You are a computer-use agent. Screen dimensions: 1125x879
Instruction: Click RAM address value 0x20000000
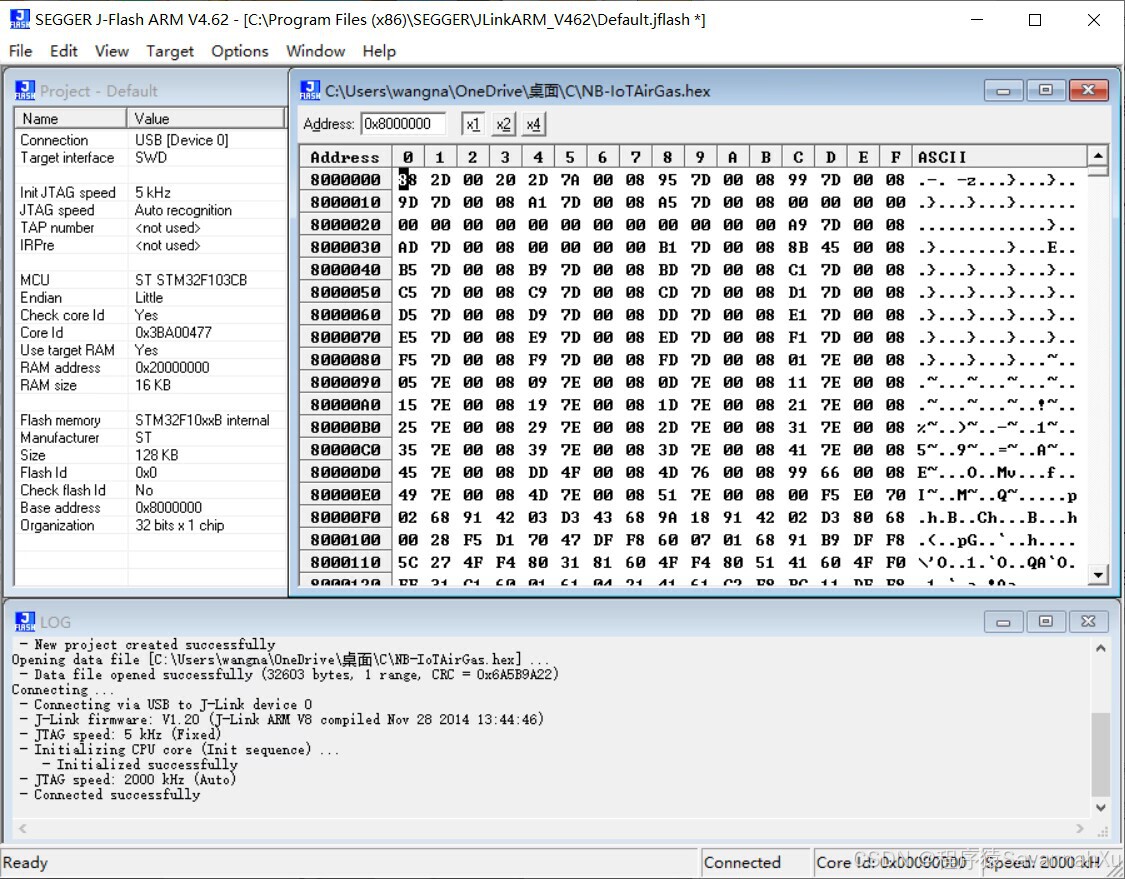[172, 368]
